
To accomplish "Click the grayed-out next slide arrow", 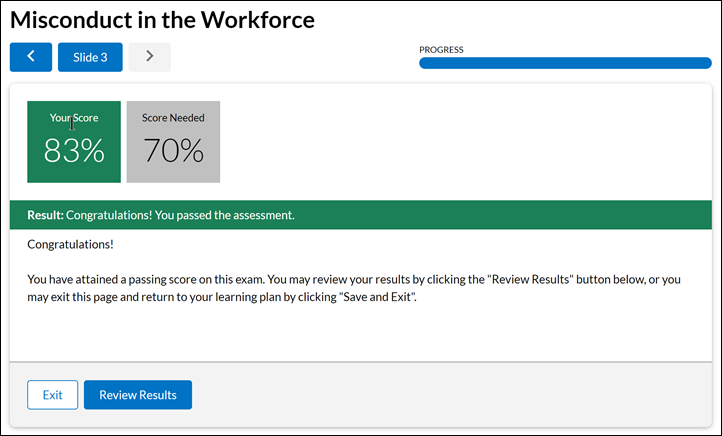I will coord(150,57).
